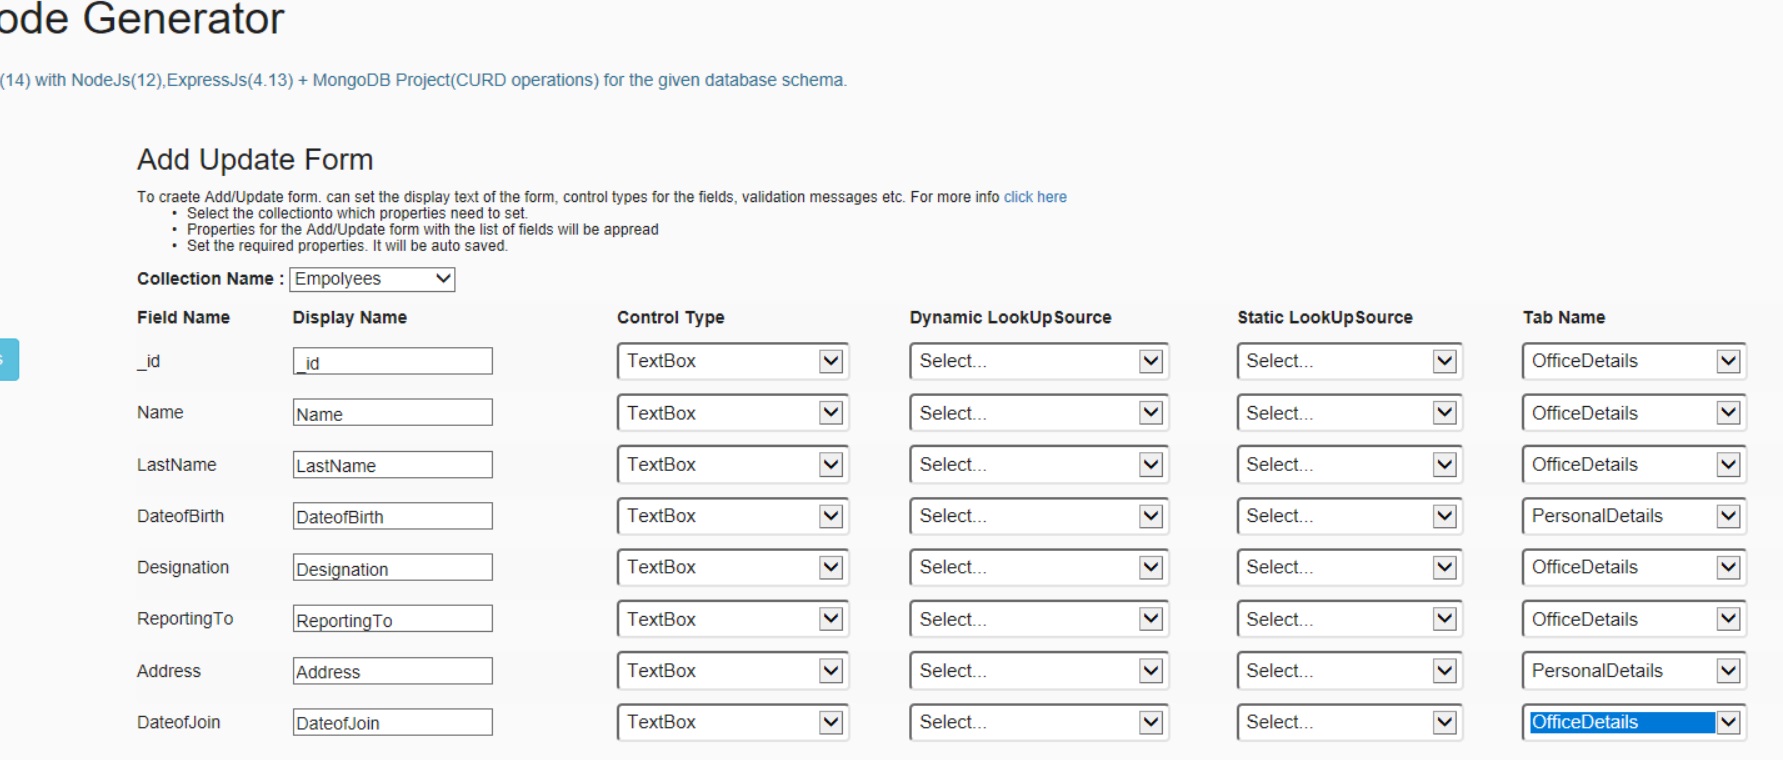The image size is (1783, 760).
Task: Open Control Type dropdown for ReportingTo
Action: pyautogui.click(x=732, y=620)
